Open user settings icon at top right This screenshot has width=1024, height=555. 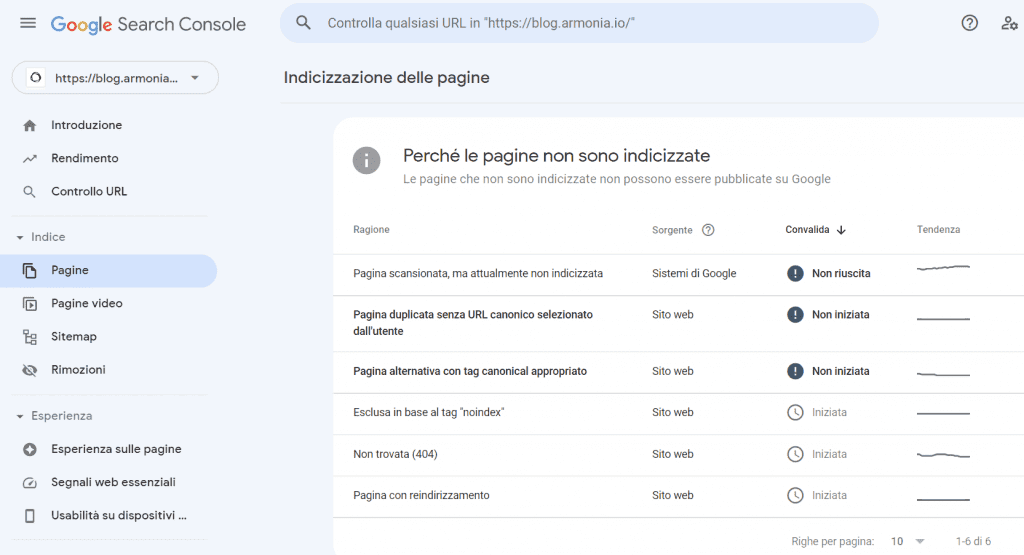click(x=1009, y=24)
